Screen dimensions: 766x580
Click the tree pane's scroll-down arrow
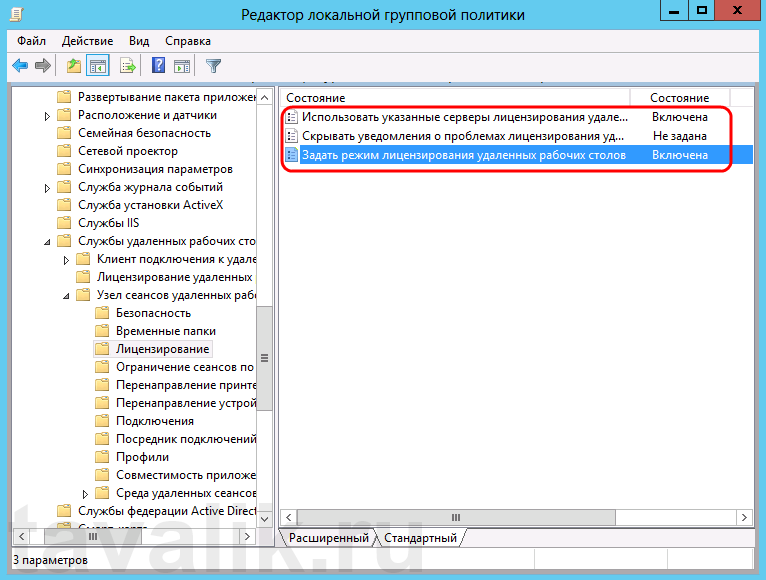(265, 517)
